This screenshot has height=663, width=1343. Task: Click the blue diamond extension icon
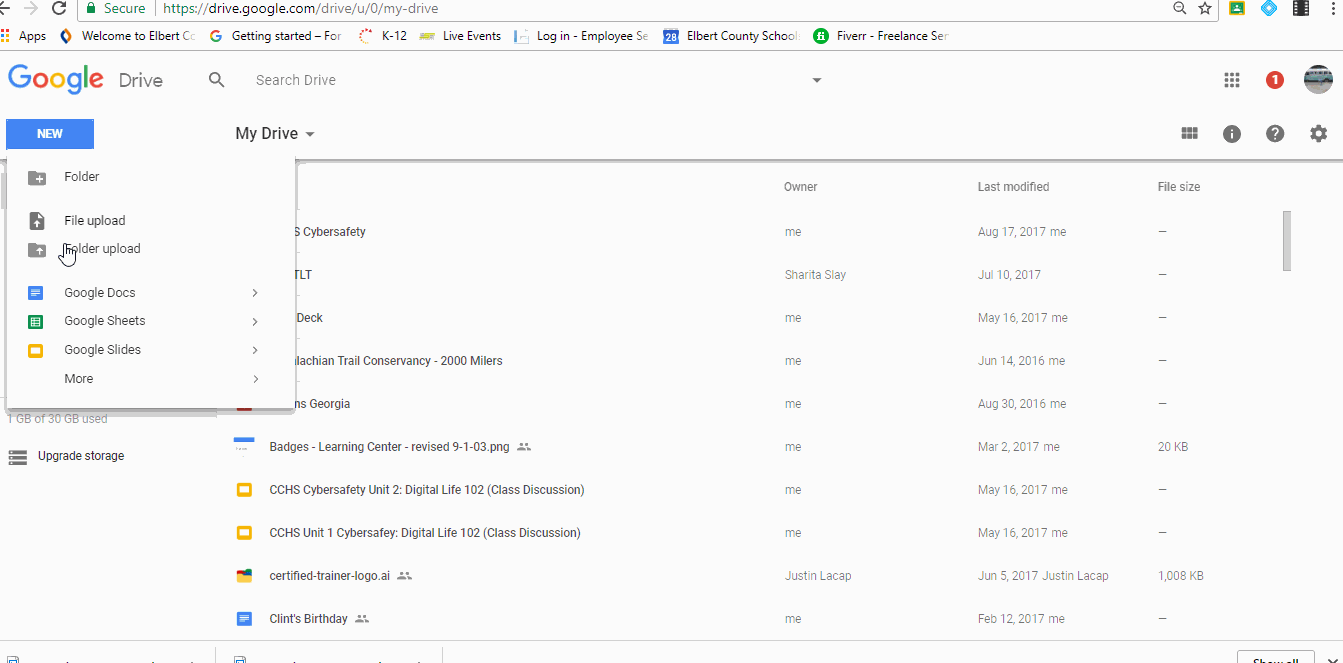tap(1269, 8)
